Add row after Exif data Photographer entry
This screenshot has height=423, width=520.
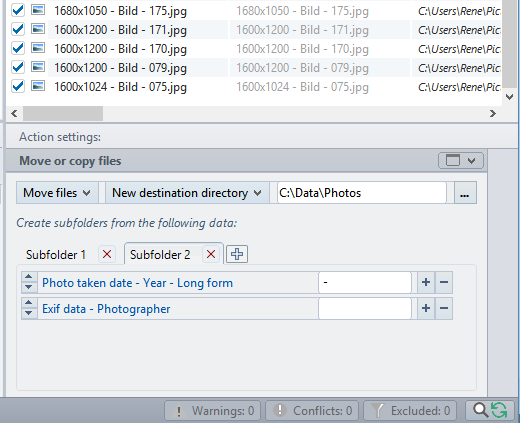[426, 308]
